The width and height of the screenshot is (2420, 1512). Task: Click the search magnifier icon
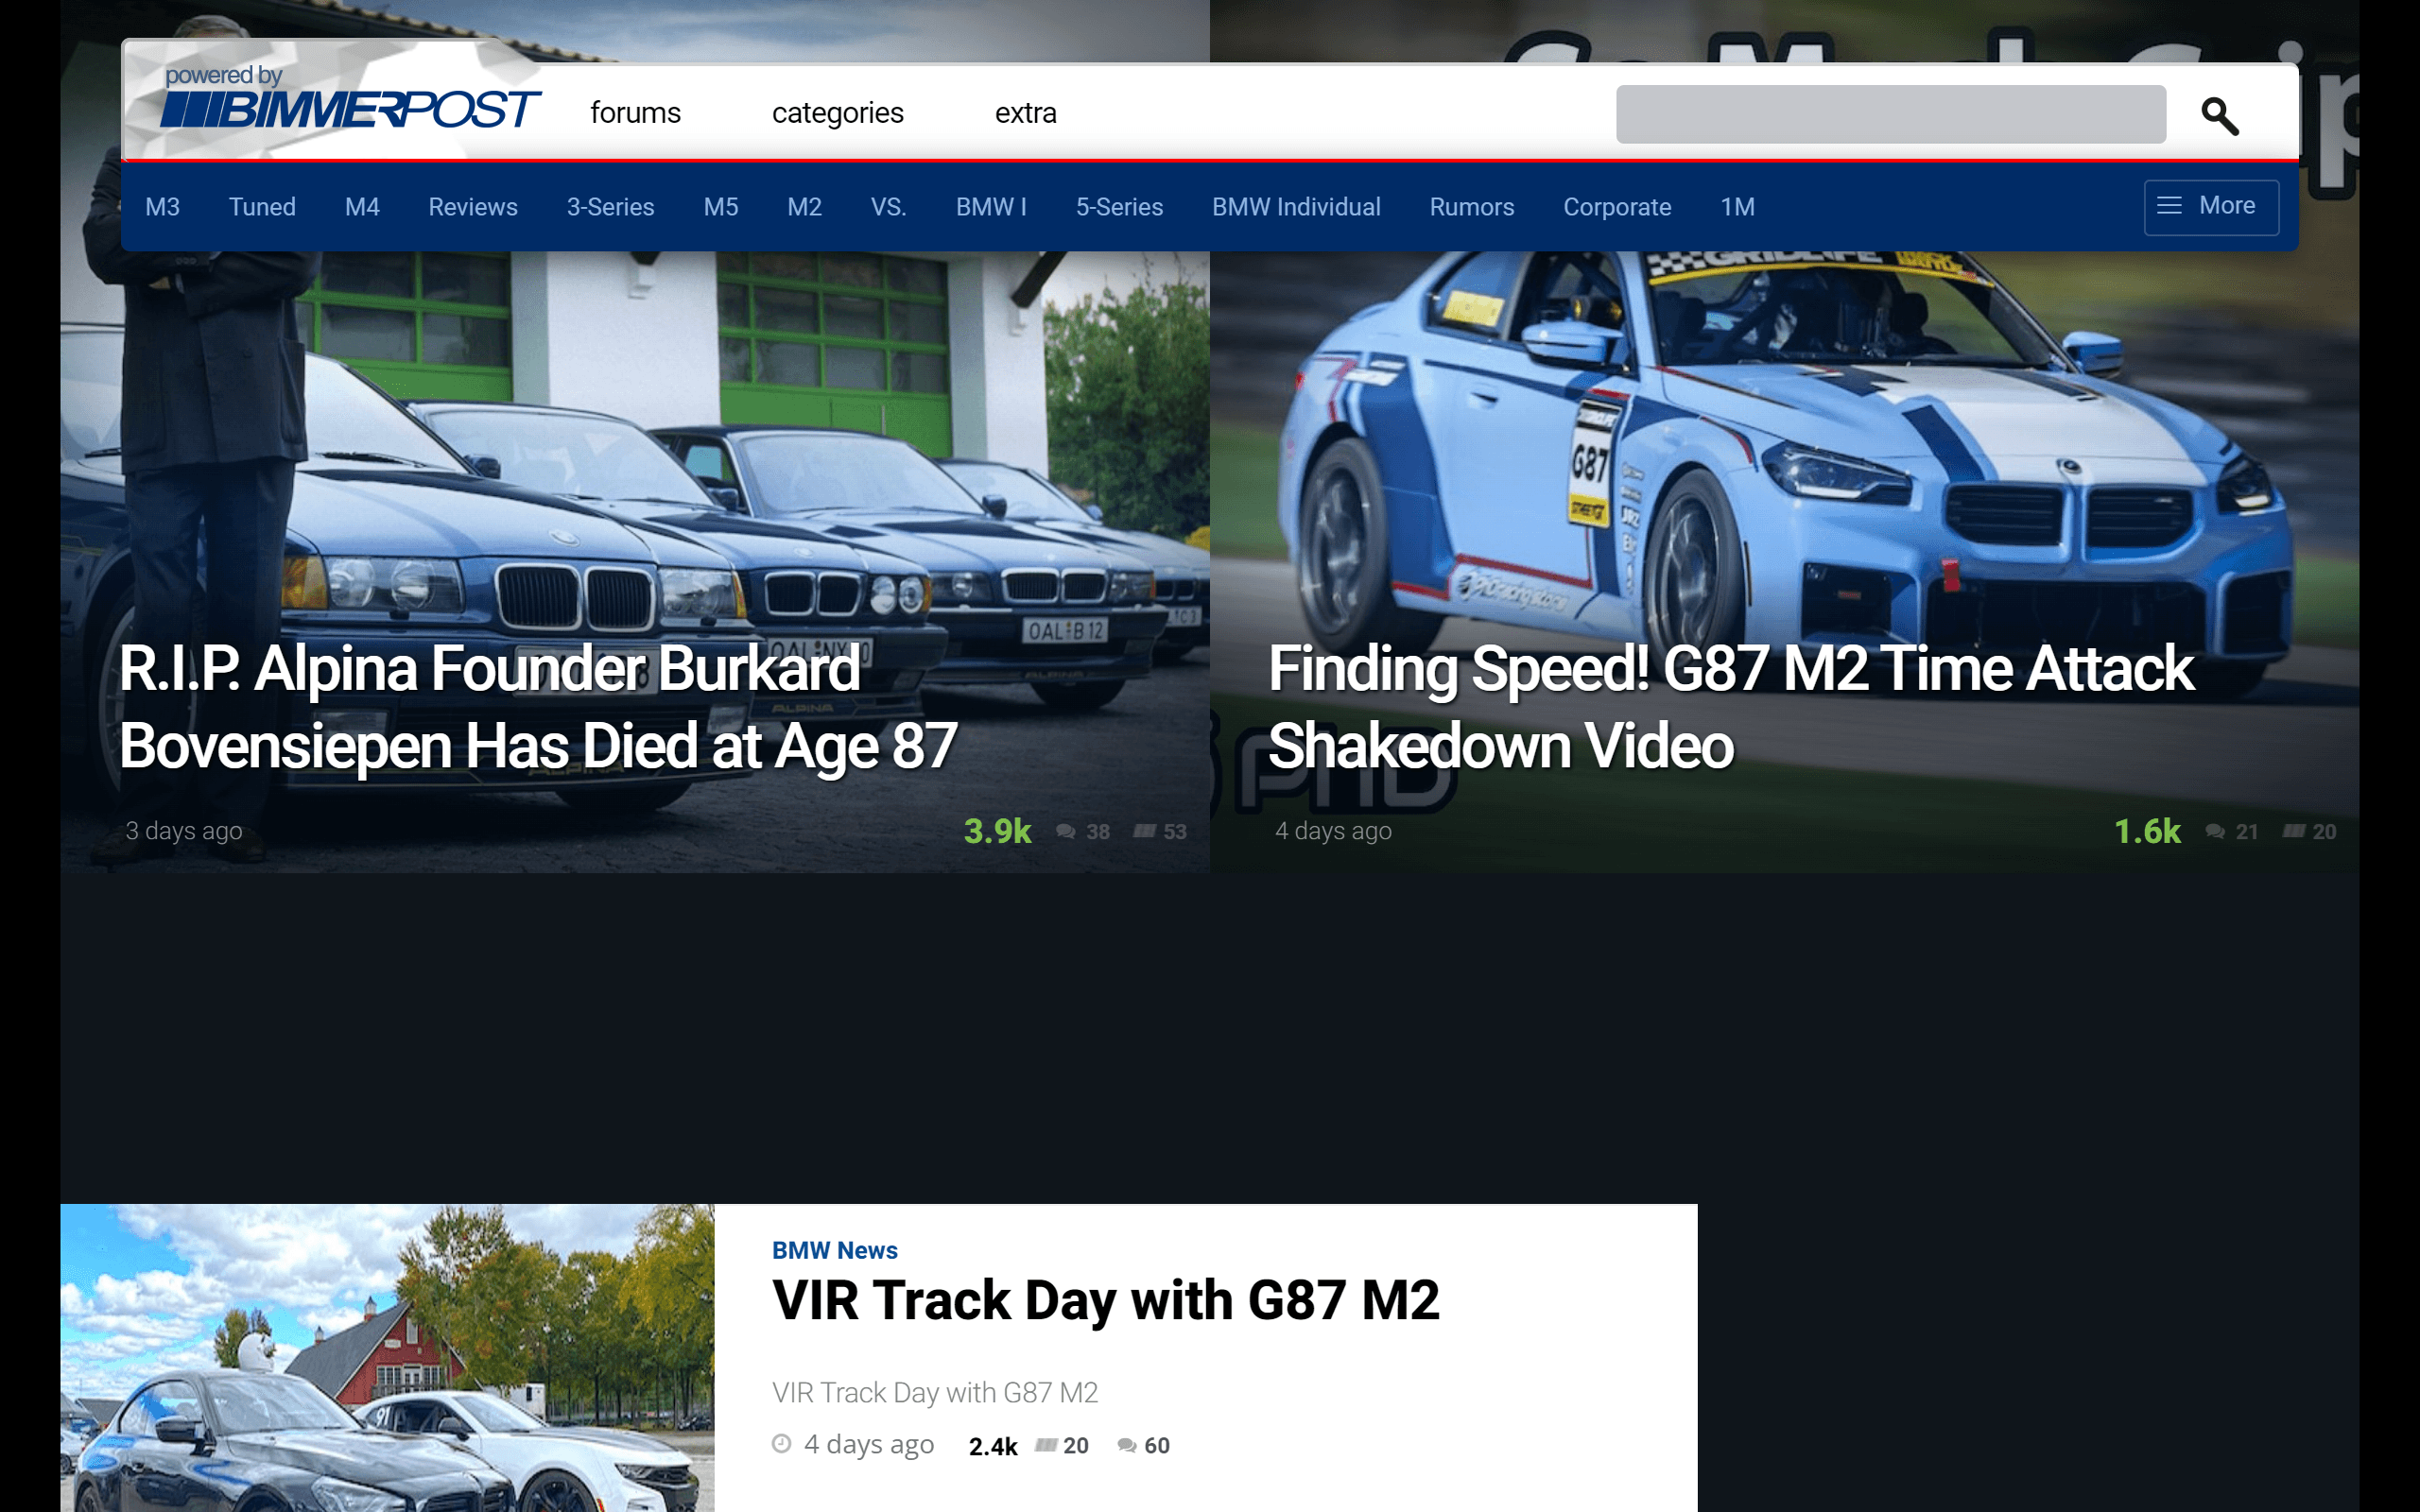(x=2221, y=117)
